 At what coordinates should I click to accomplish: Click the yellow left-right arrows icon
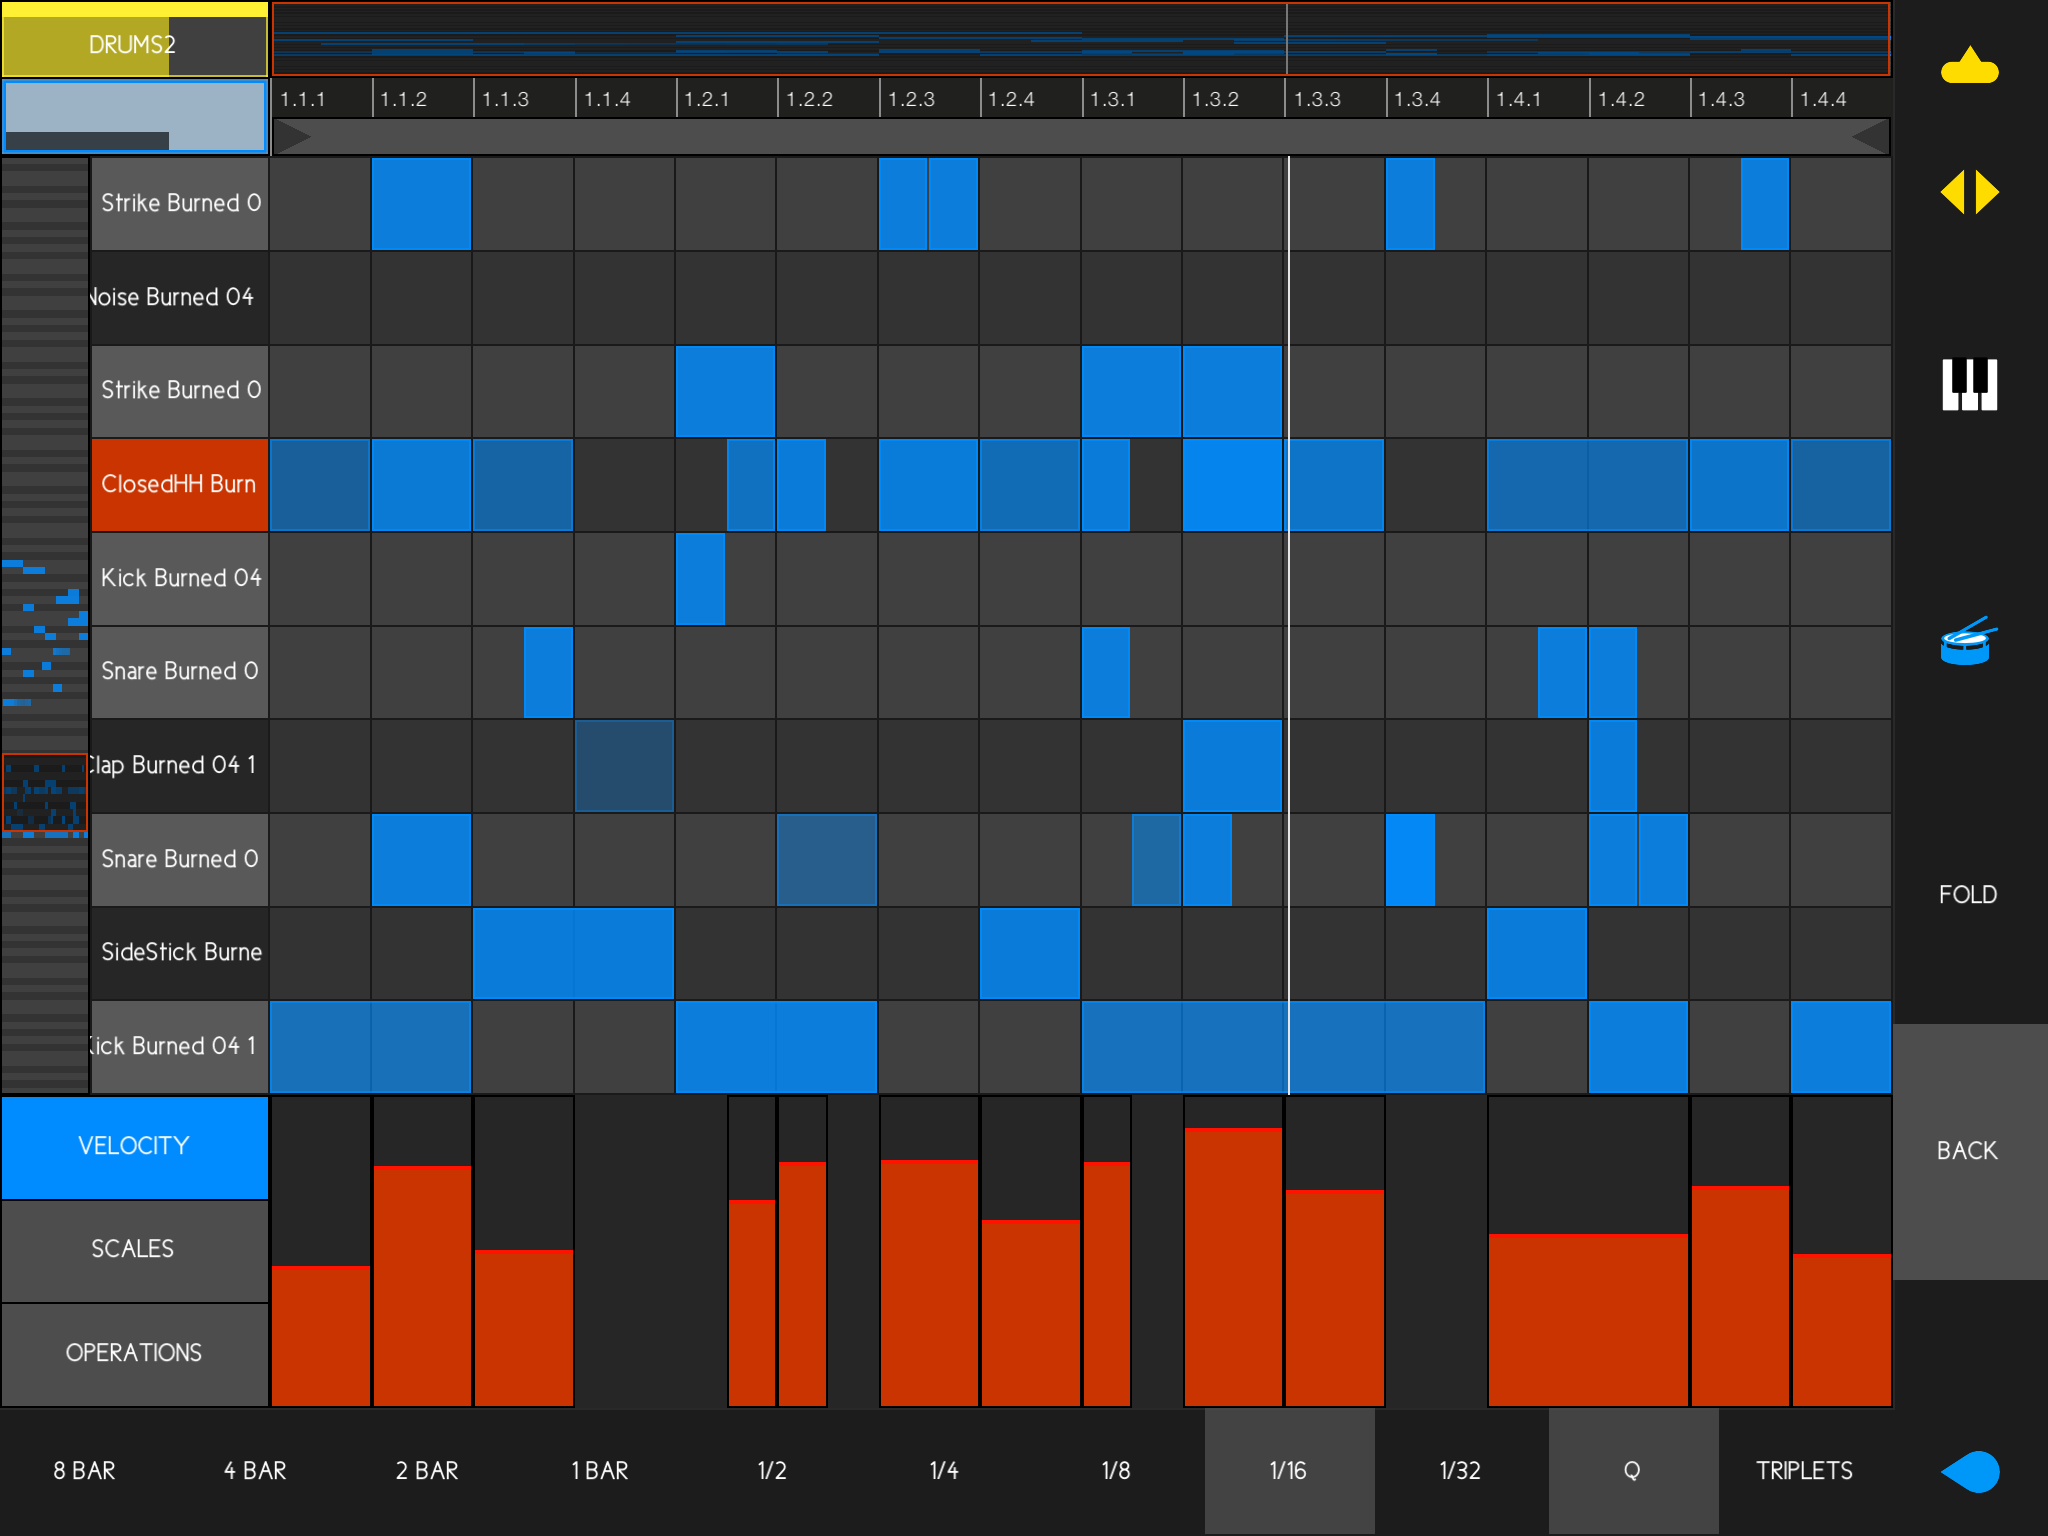click(x=1969, y=192)
